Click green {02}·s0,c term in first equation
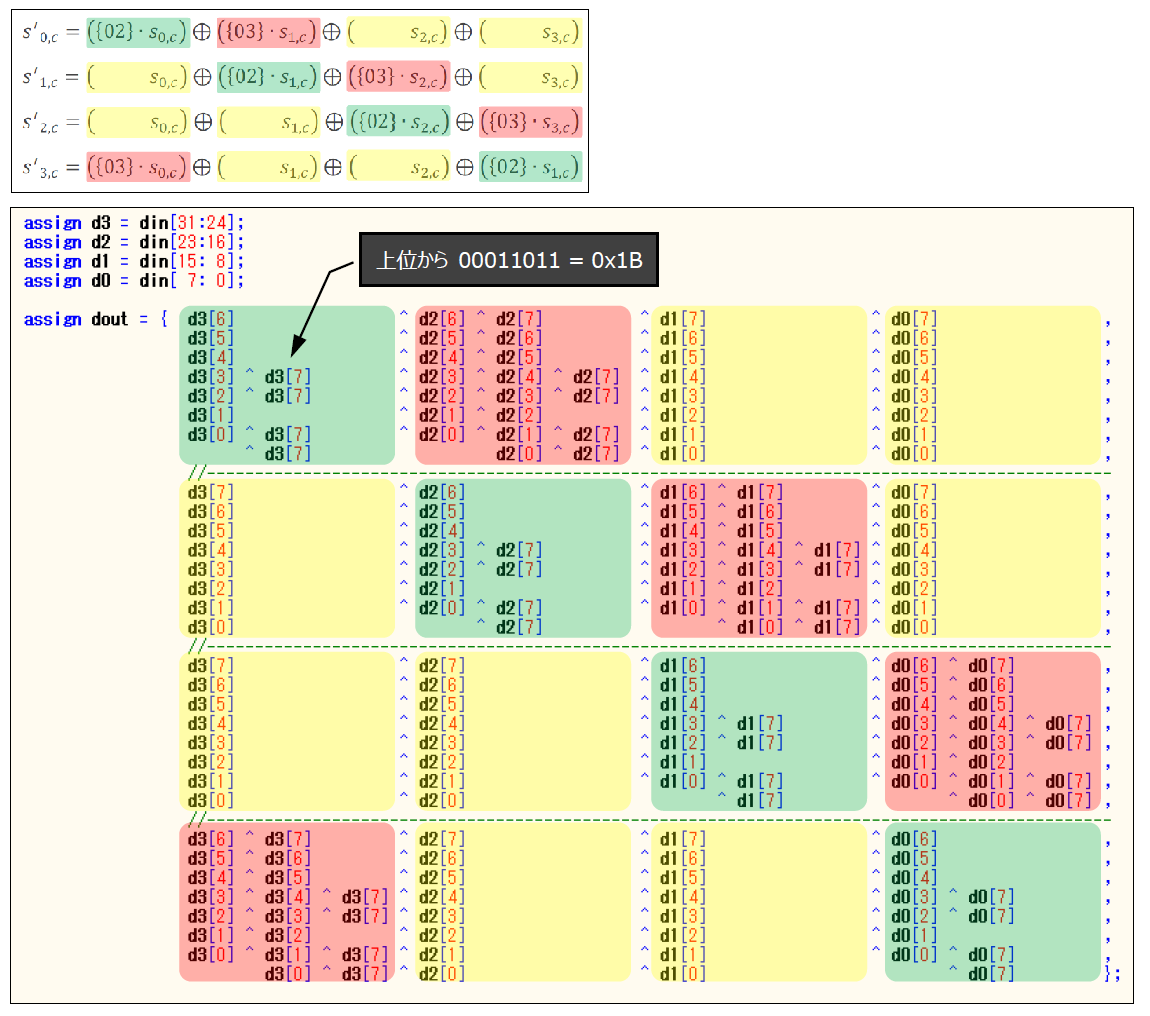1150x1016 pixels. coord(137,33)
